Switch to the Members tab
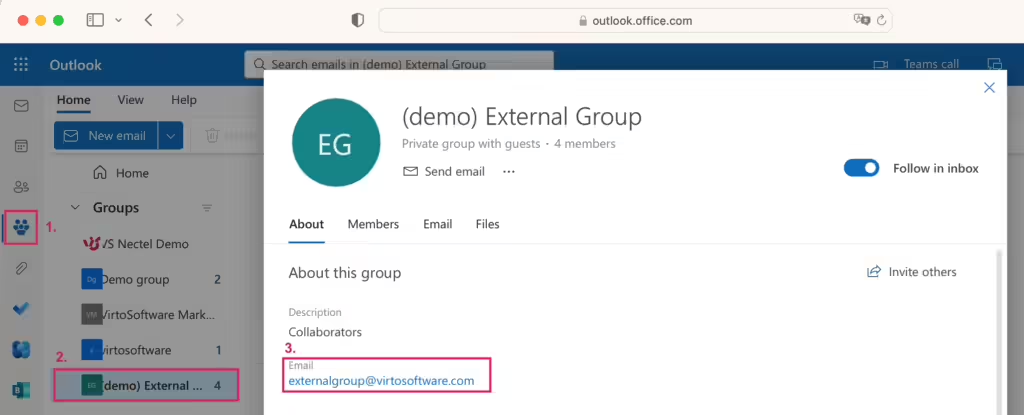 [x=373, y=224]
